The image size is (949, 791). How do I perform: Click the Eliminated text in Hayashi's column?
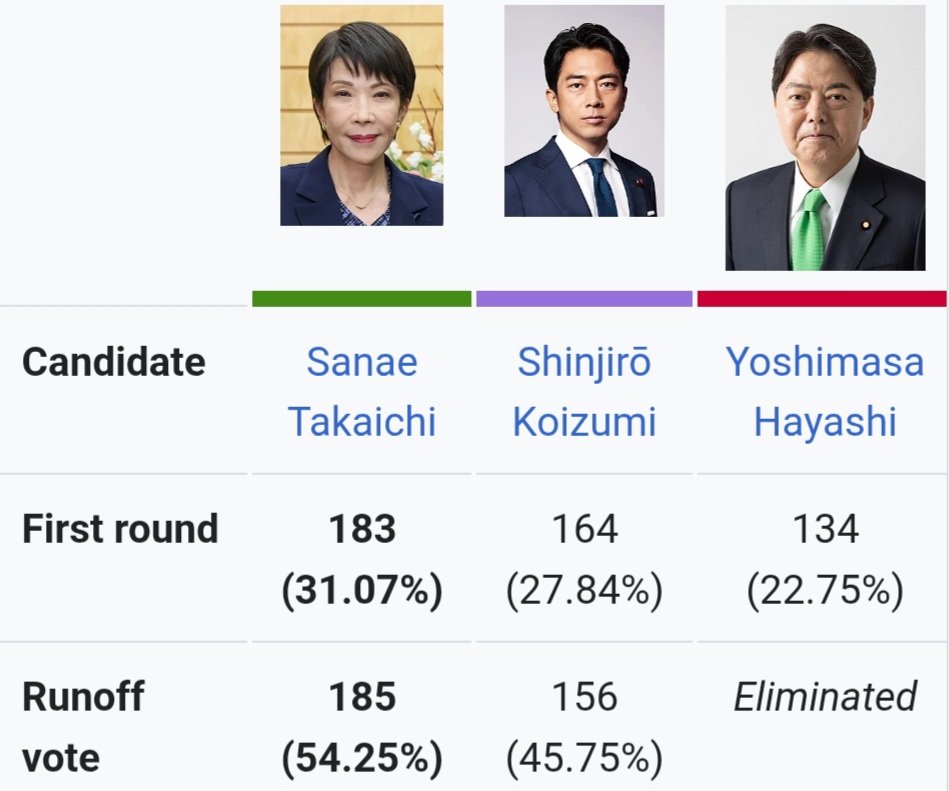click(825, 697)
